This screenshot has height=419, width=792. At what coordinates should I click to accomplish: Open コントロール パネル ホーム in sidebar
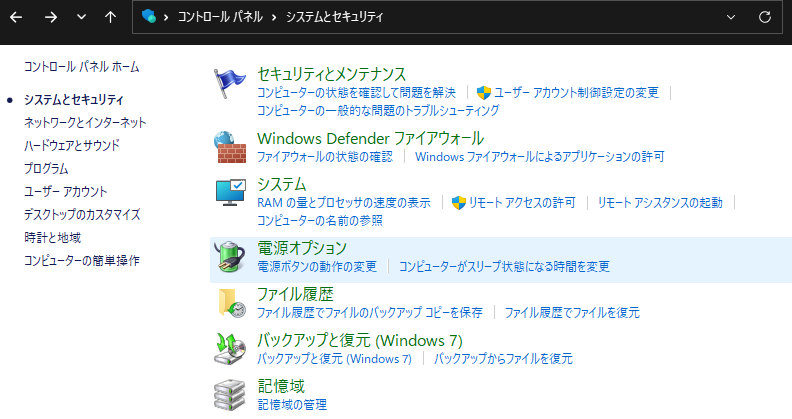[81, 67]
